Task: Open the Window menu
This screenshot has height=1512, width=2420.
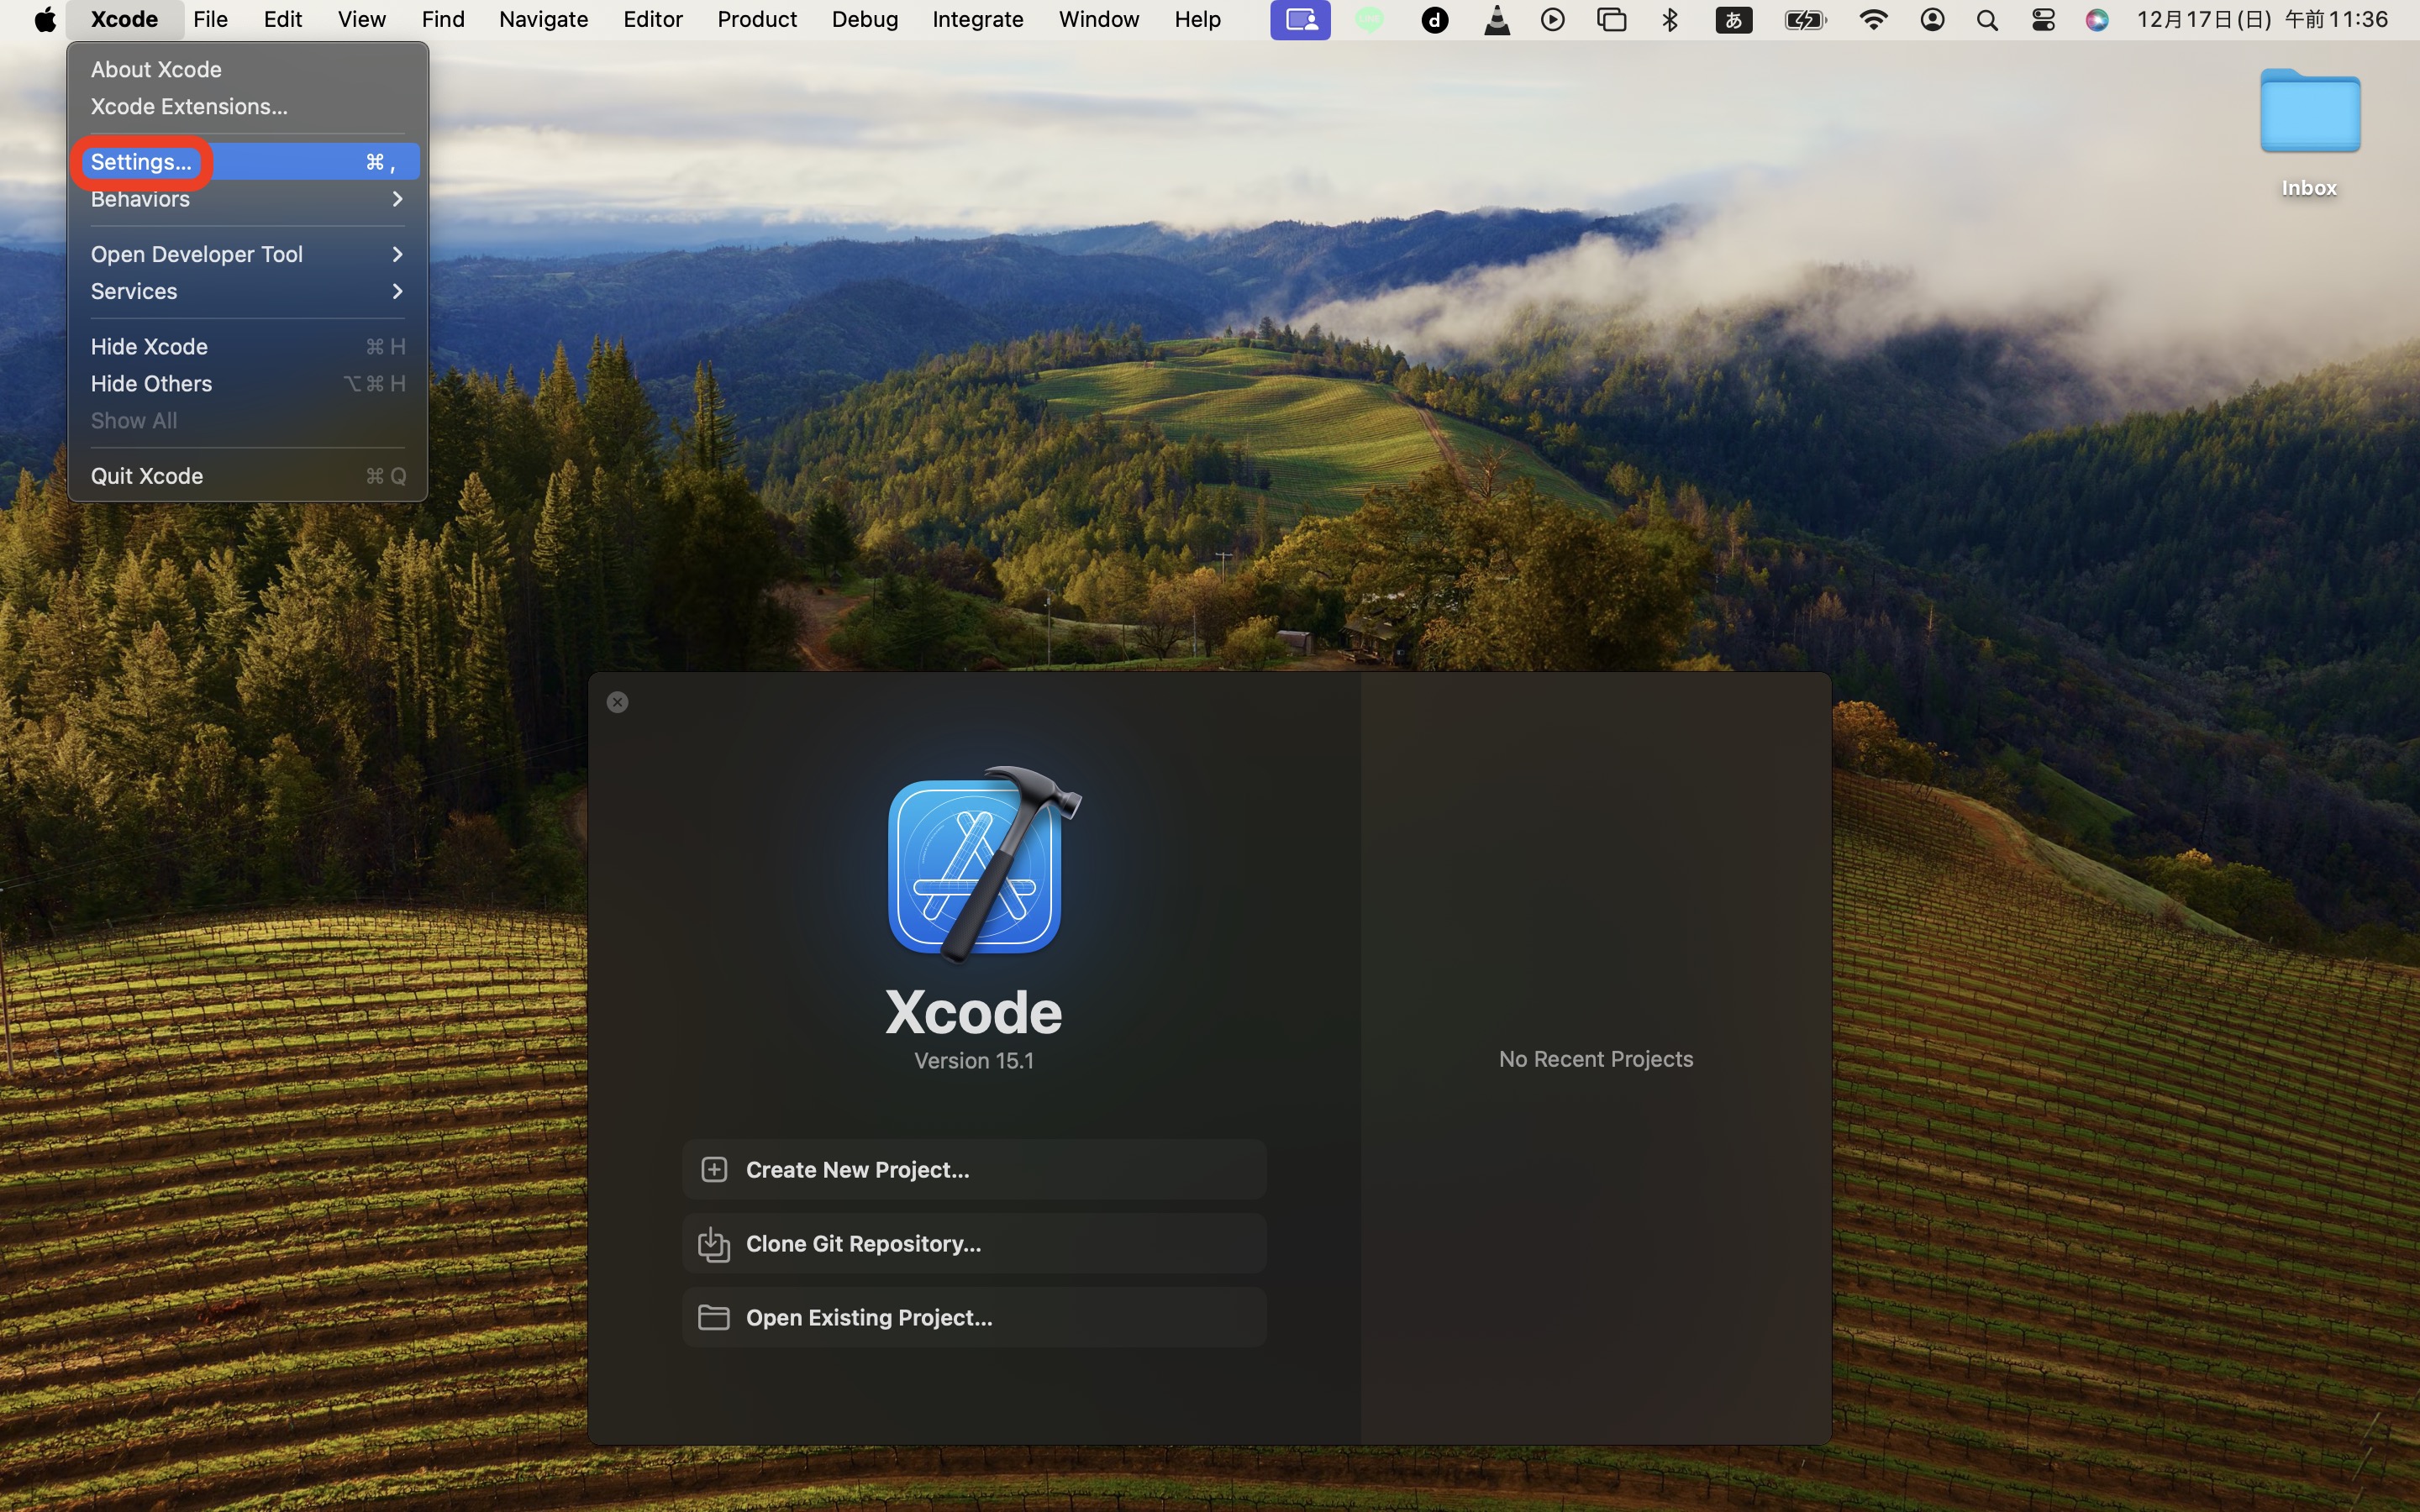Action: click(1099, 19)
